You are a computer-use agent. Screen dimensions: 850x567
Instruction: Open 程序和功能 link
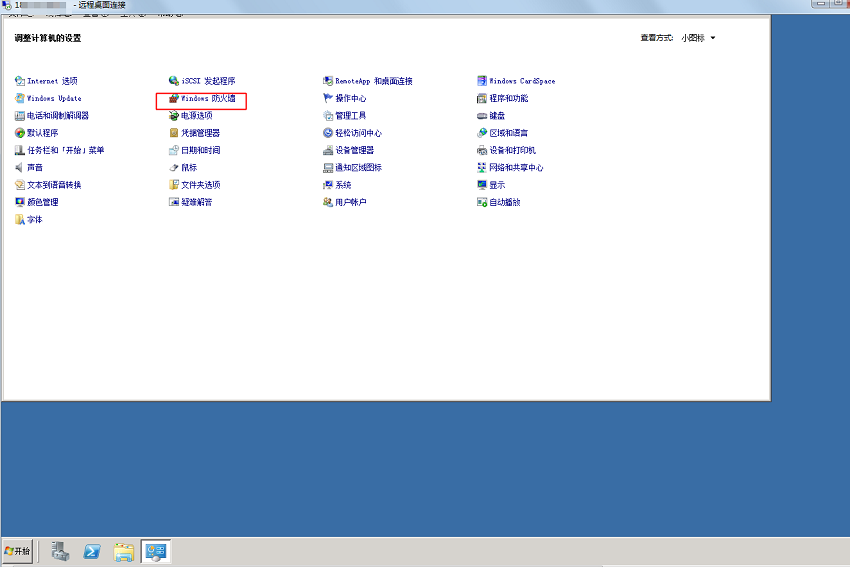[x=508, y=99]
